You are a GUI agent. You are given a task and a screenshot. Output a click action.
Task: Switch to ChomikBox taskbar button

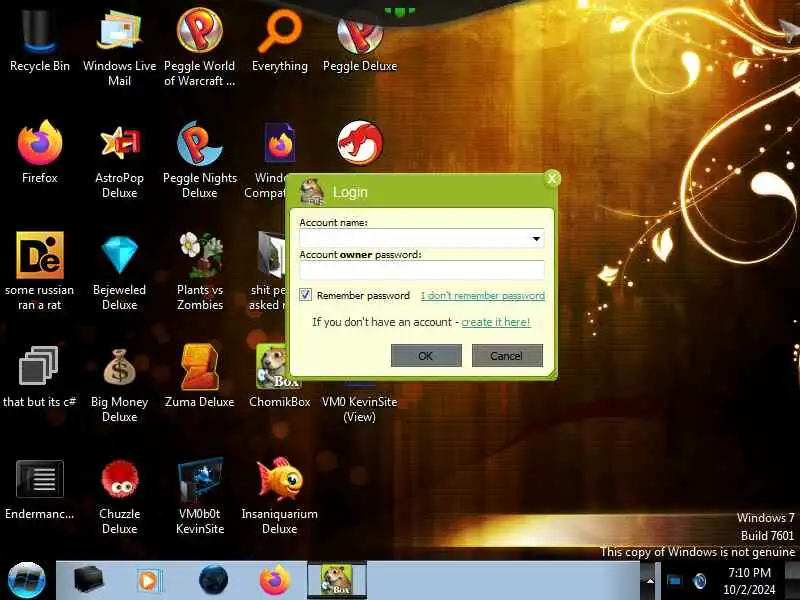[337, 581]
